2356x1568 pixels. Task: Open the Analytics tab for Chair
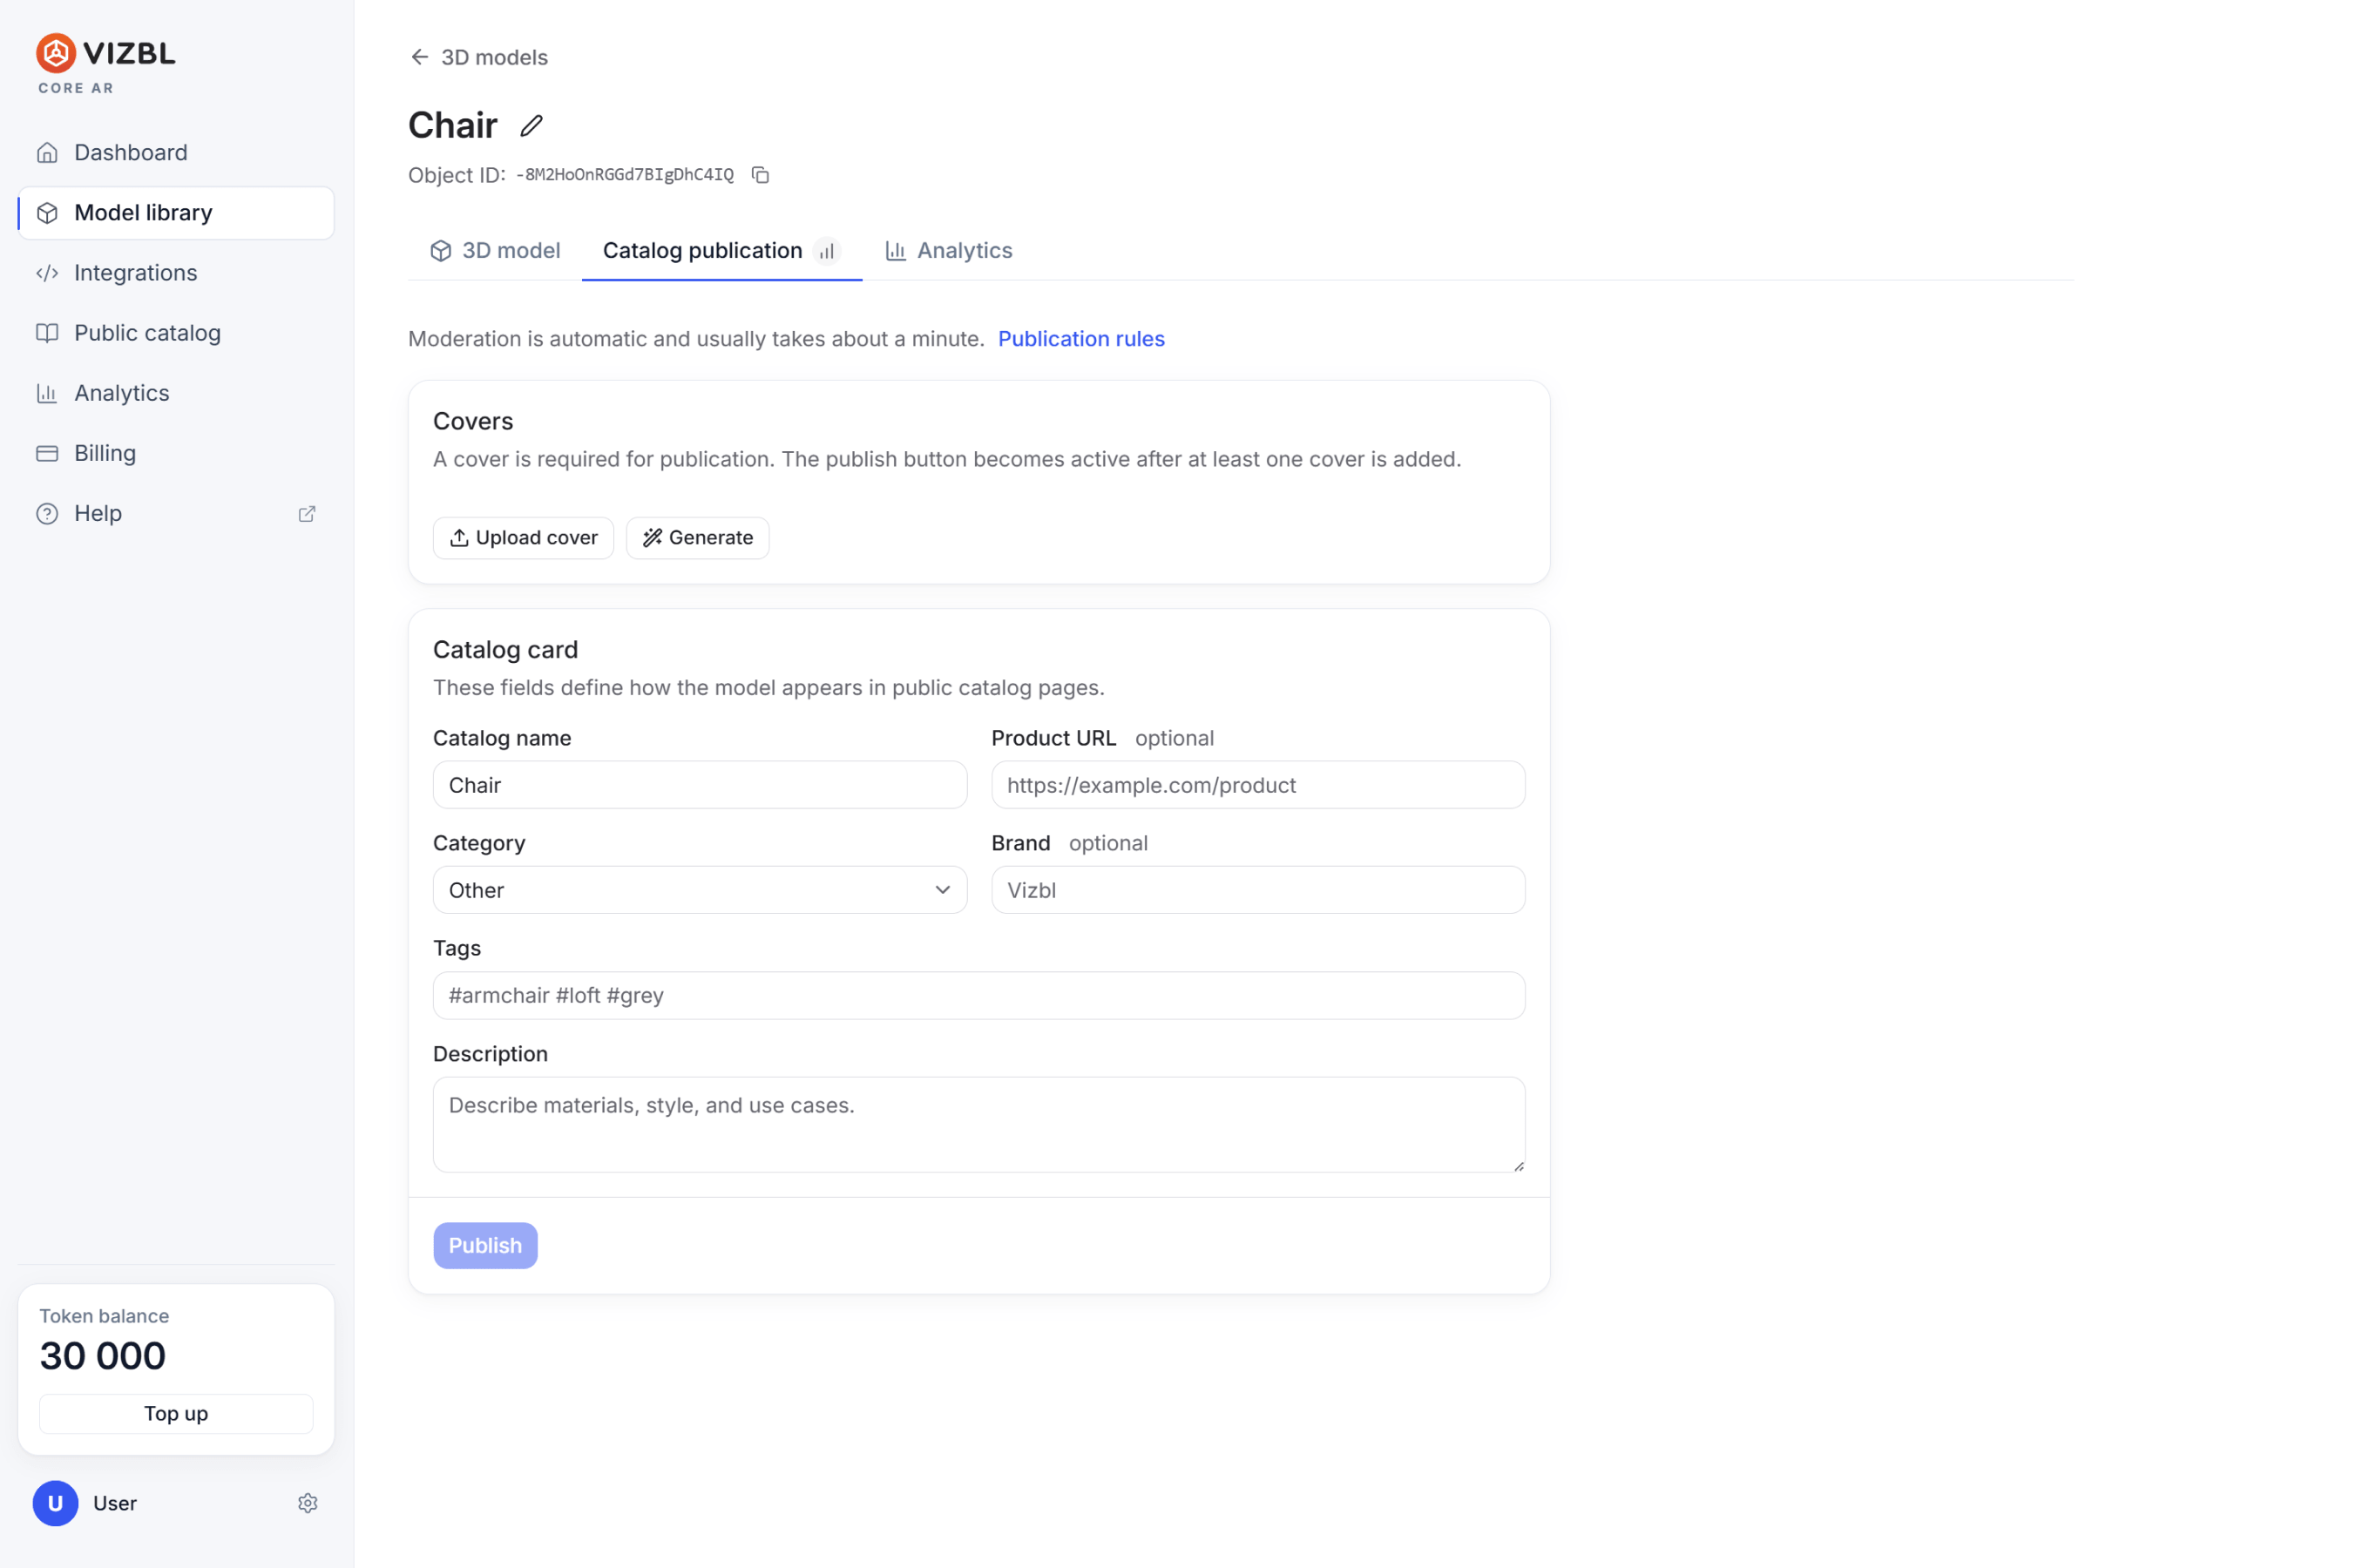tap(949, 251)
